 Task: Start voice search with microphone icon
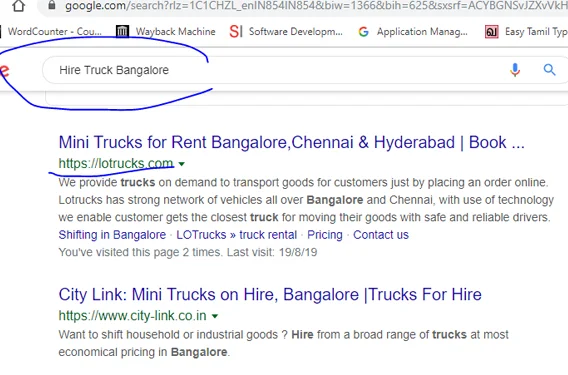coord(515,70)
